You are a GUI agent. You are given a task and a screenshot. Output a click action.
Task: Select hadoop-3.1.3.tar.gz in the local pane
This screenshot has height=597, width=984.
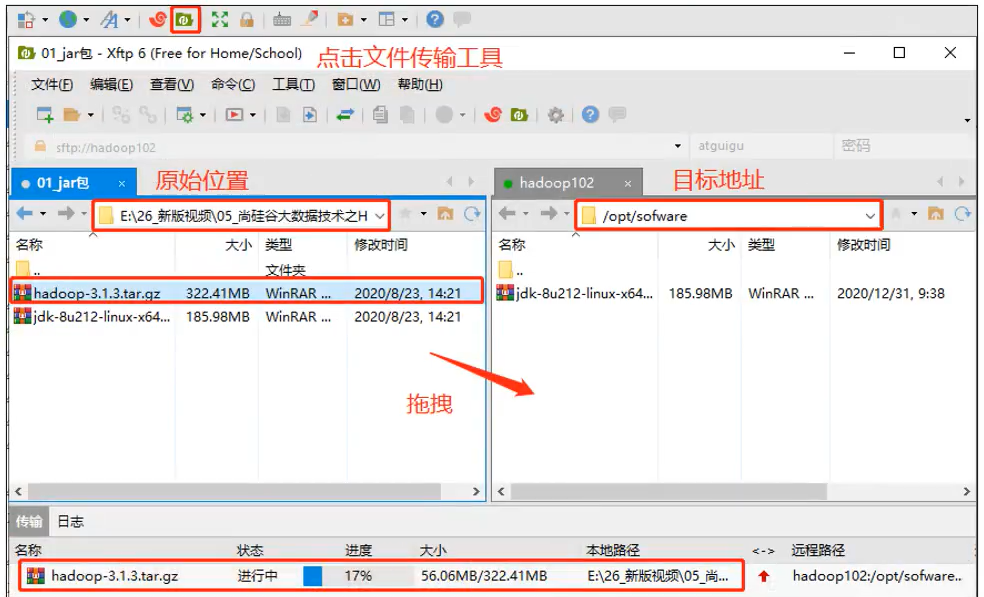coord(247,293)
